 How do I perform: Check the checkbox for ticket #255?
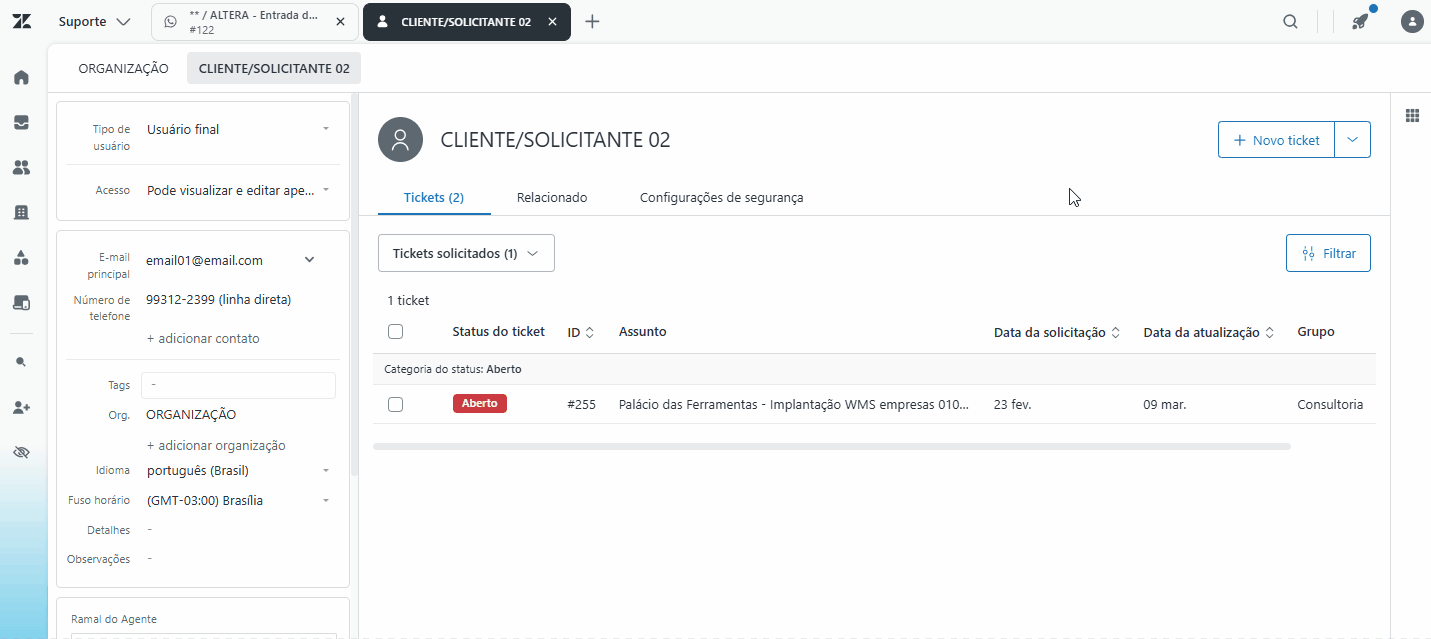point(395,404)
